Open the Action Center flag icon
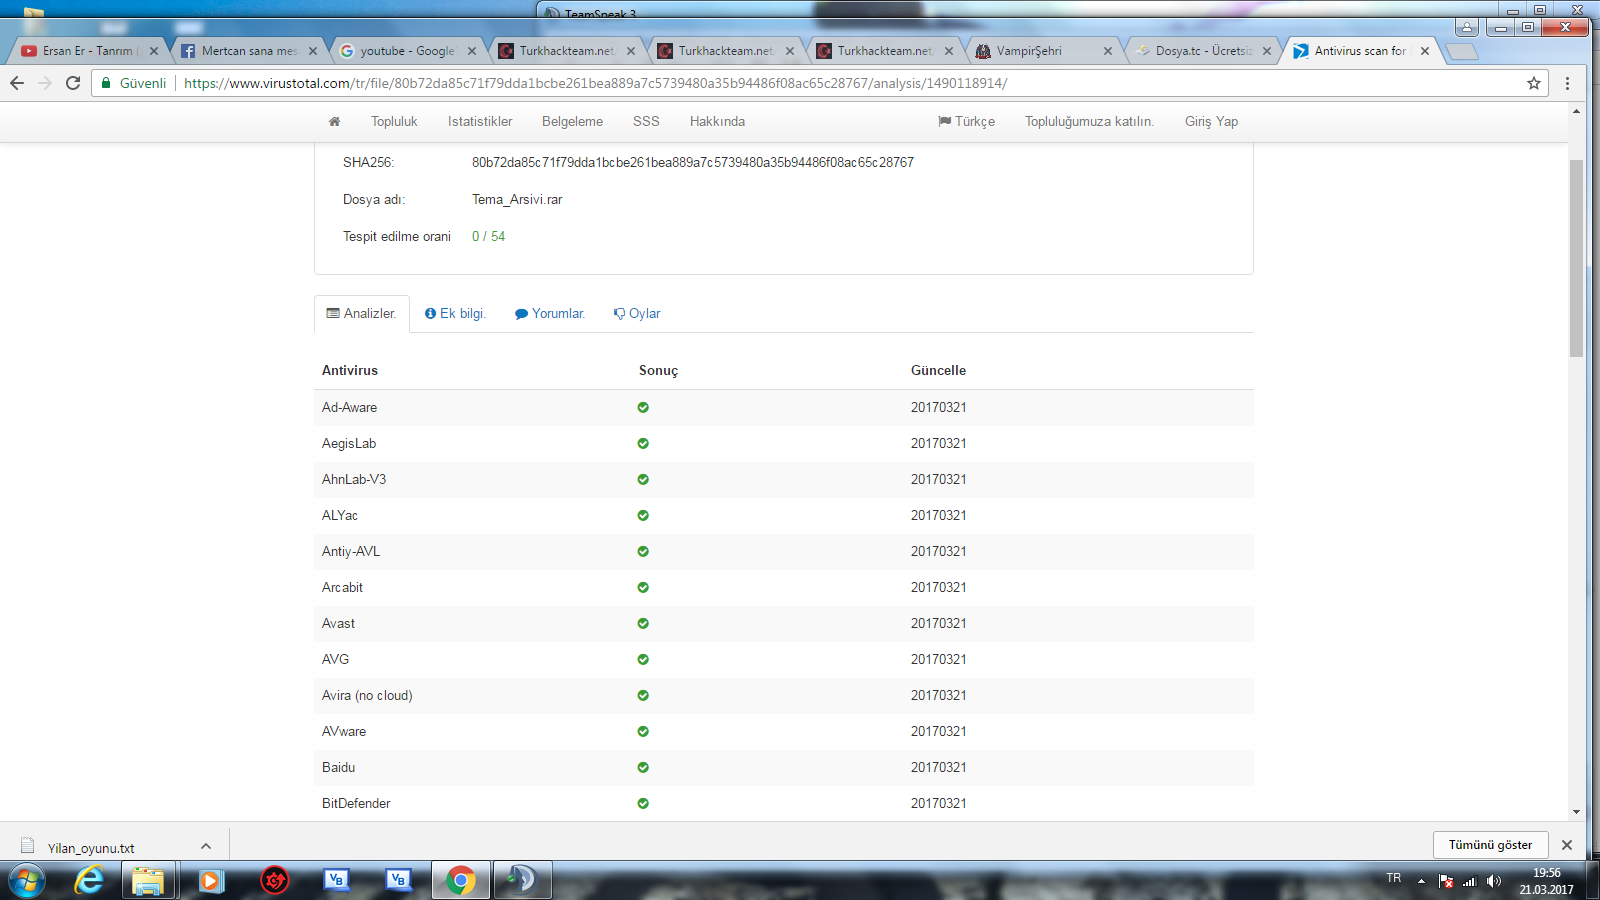 (1445, 881)
